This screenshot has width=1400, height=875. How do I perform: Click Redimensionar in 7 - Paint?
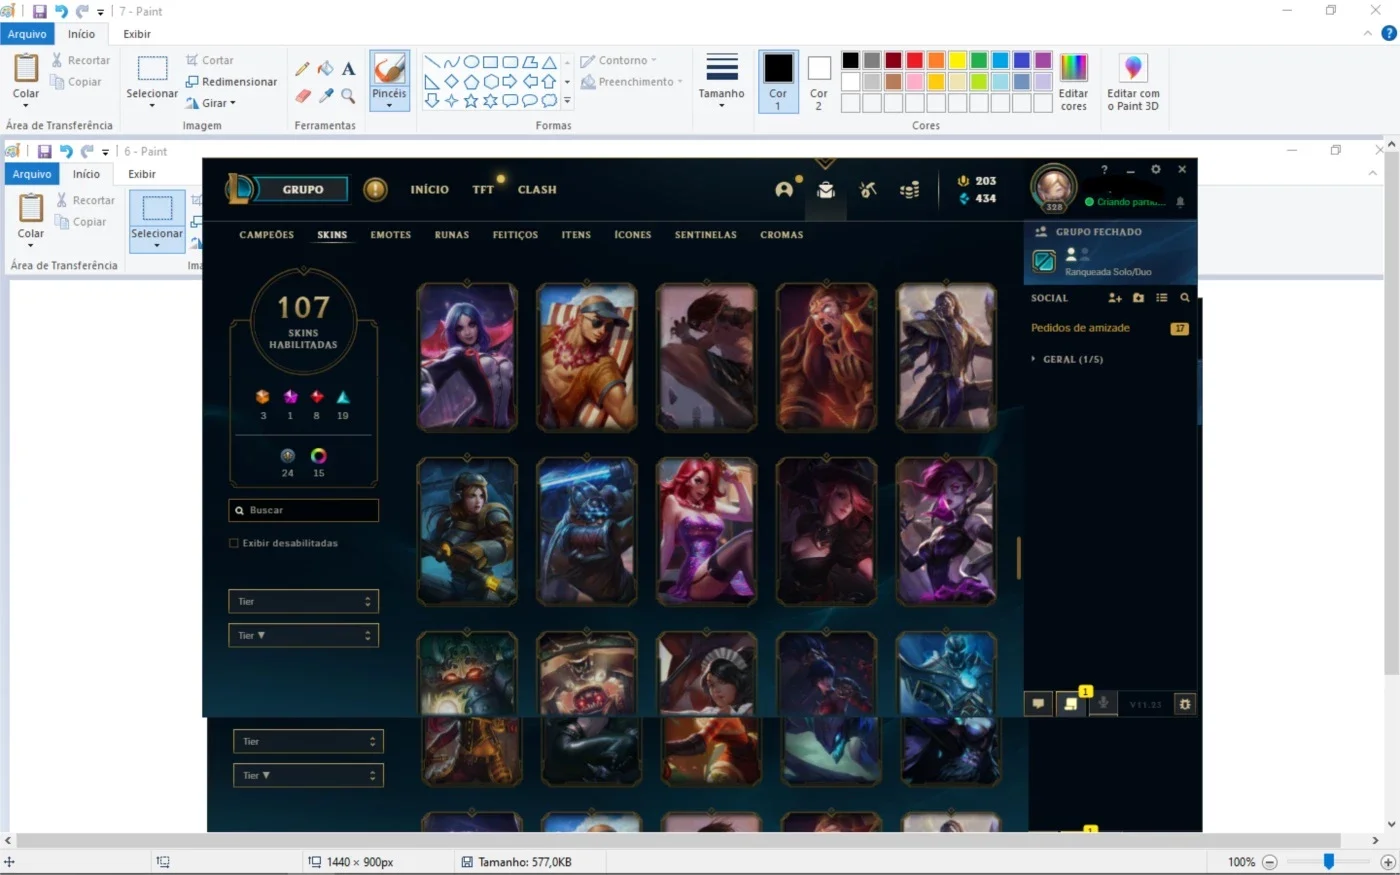click(x=231, y=82)
